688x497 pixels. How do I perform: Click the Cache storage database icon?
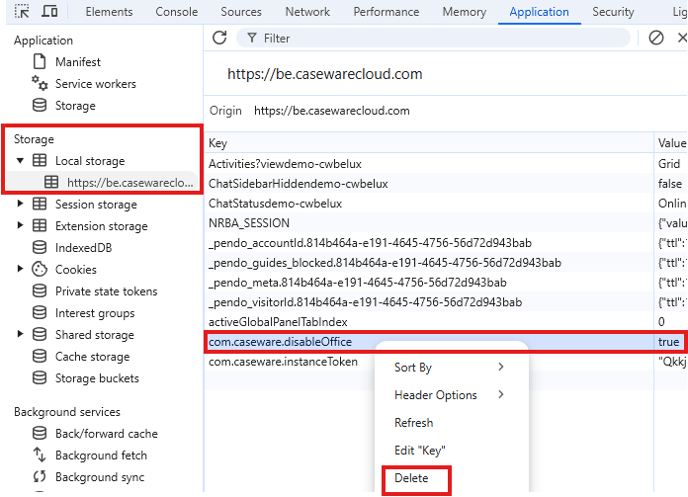point(39,356)
